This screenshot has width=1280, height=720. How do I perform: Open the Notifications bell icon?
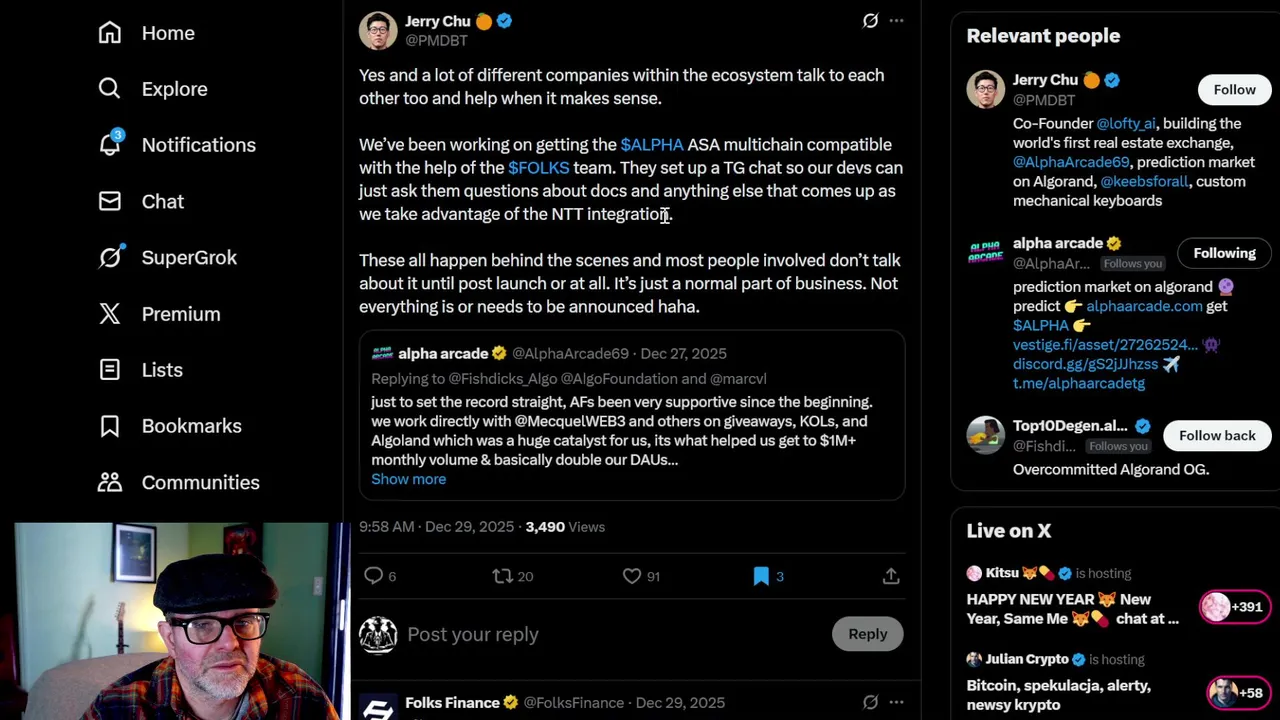click(110, 145)
